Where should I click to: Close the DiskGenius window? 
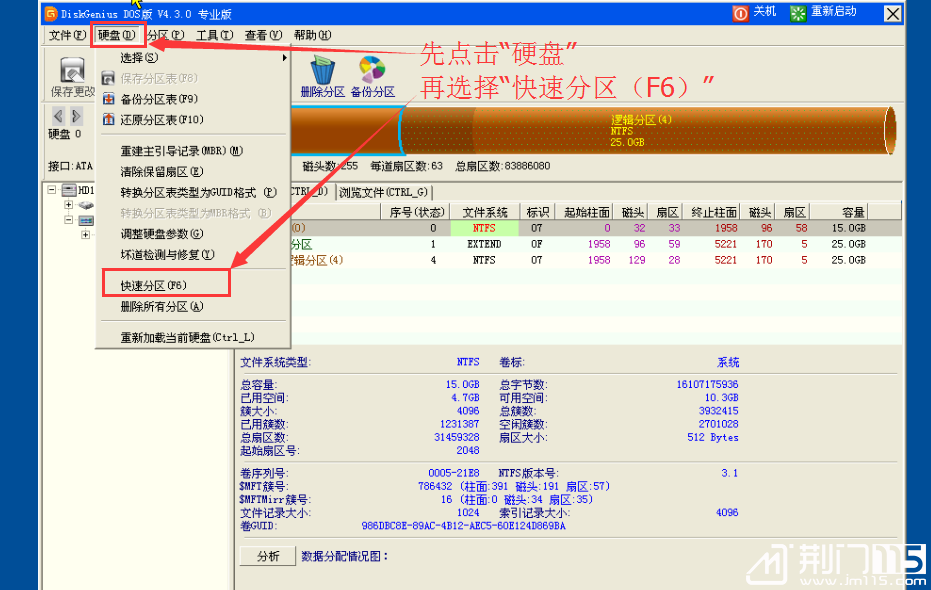point(893,14)
